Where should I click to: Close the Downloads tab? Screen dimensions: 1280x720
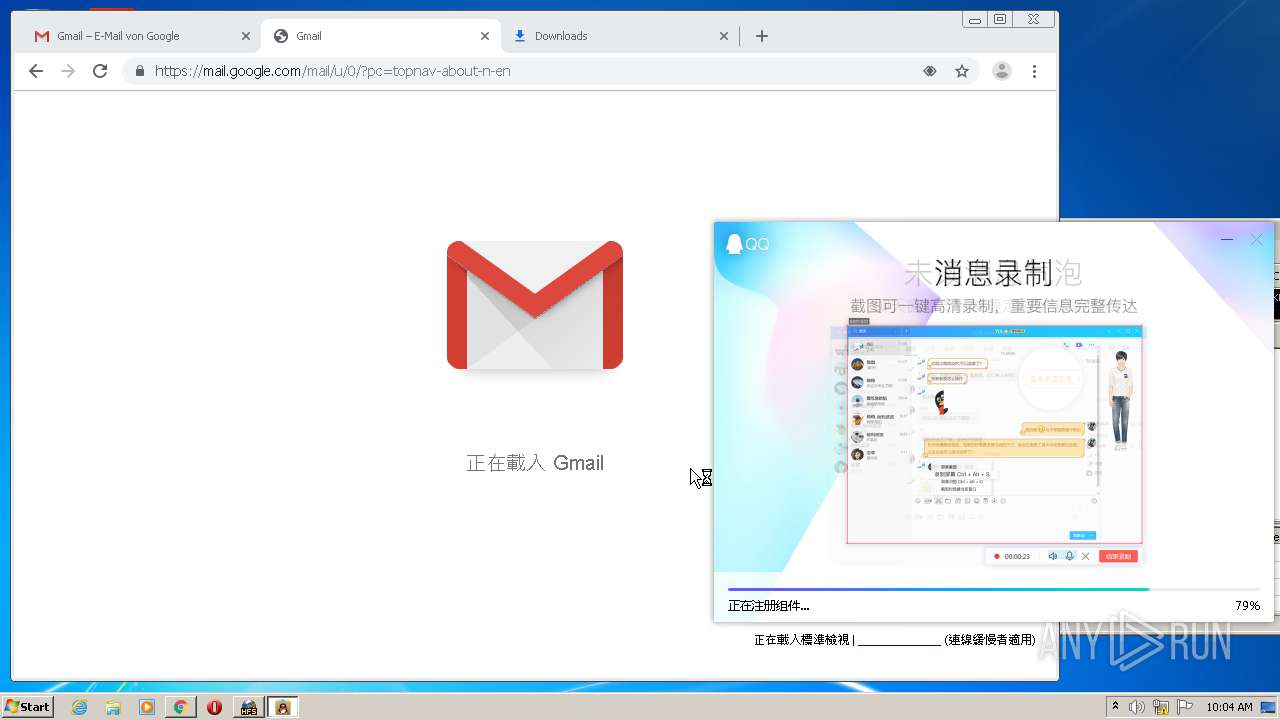(724, 36)
